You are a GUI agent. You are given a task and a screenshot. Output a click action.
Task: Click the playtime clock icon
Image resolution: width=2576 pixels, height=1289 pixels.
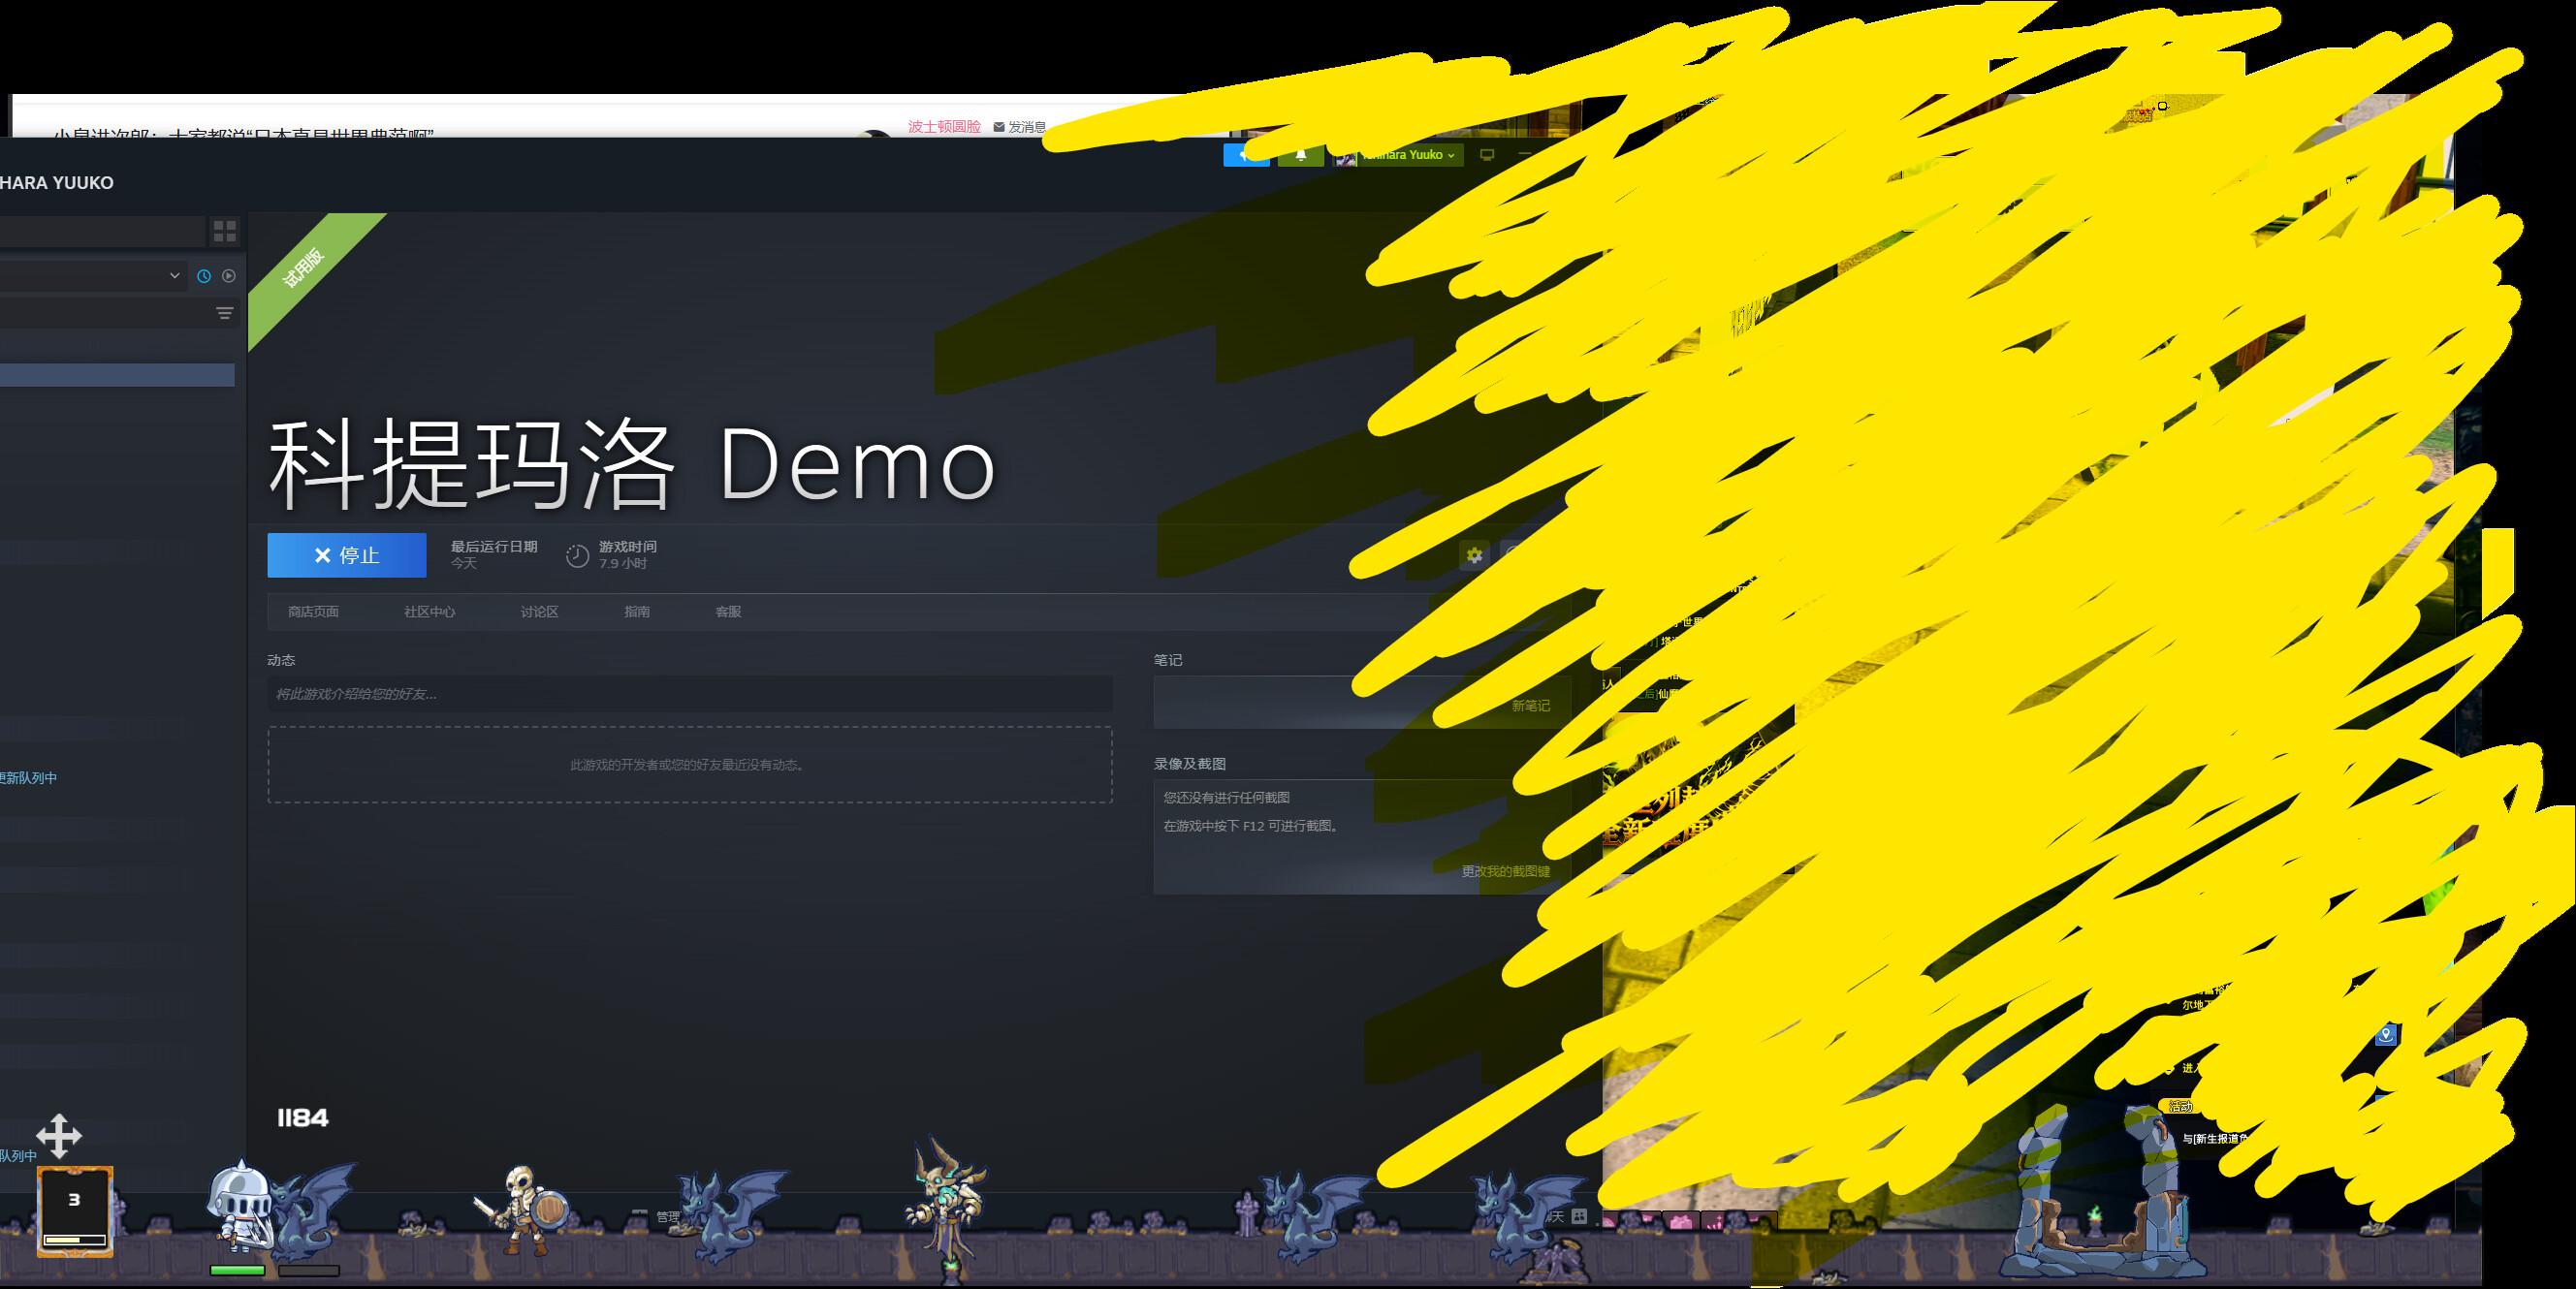577,556
